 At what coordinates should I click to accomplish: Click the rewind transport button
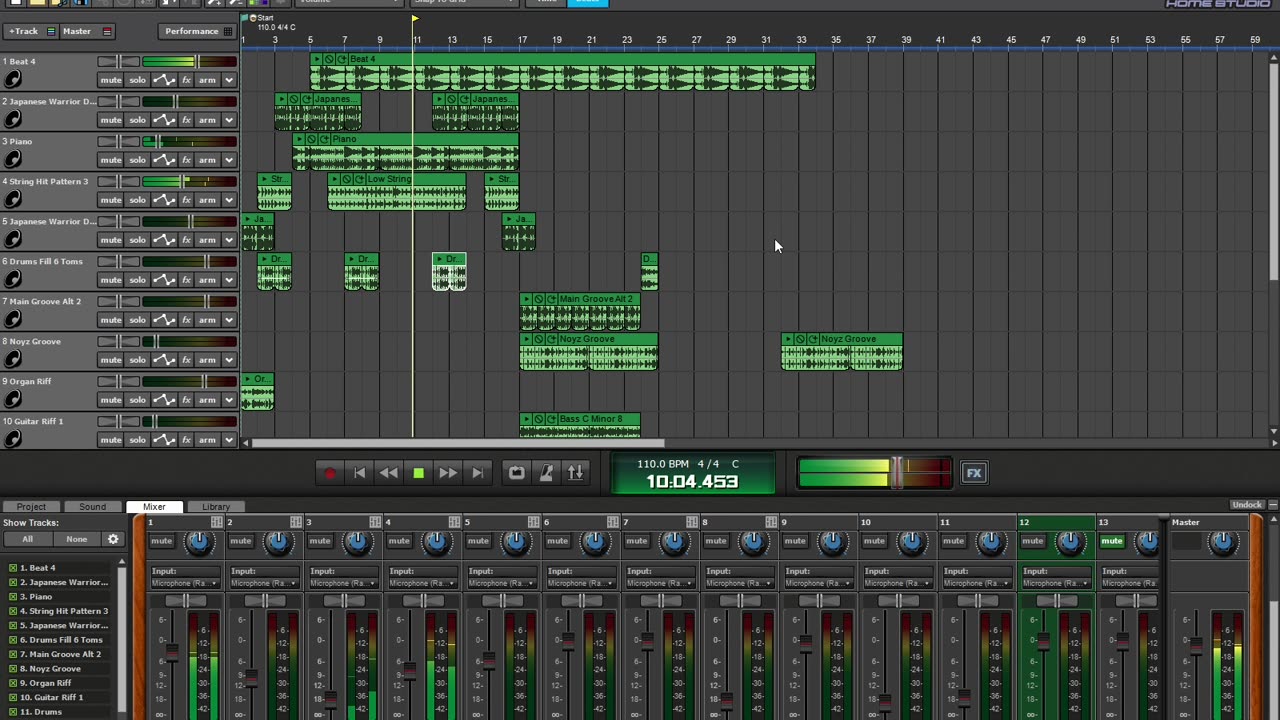tap(389, 473)
